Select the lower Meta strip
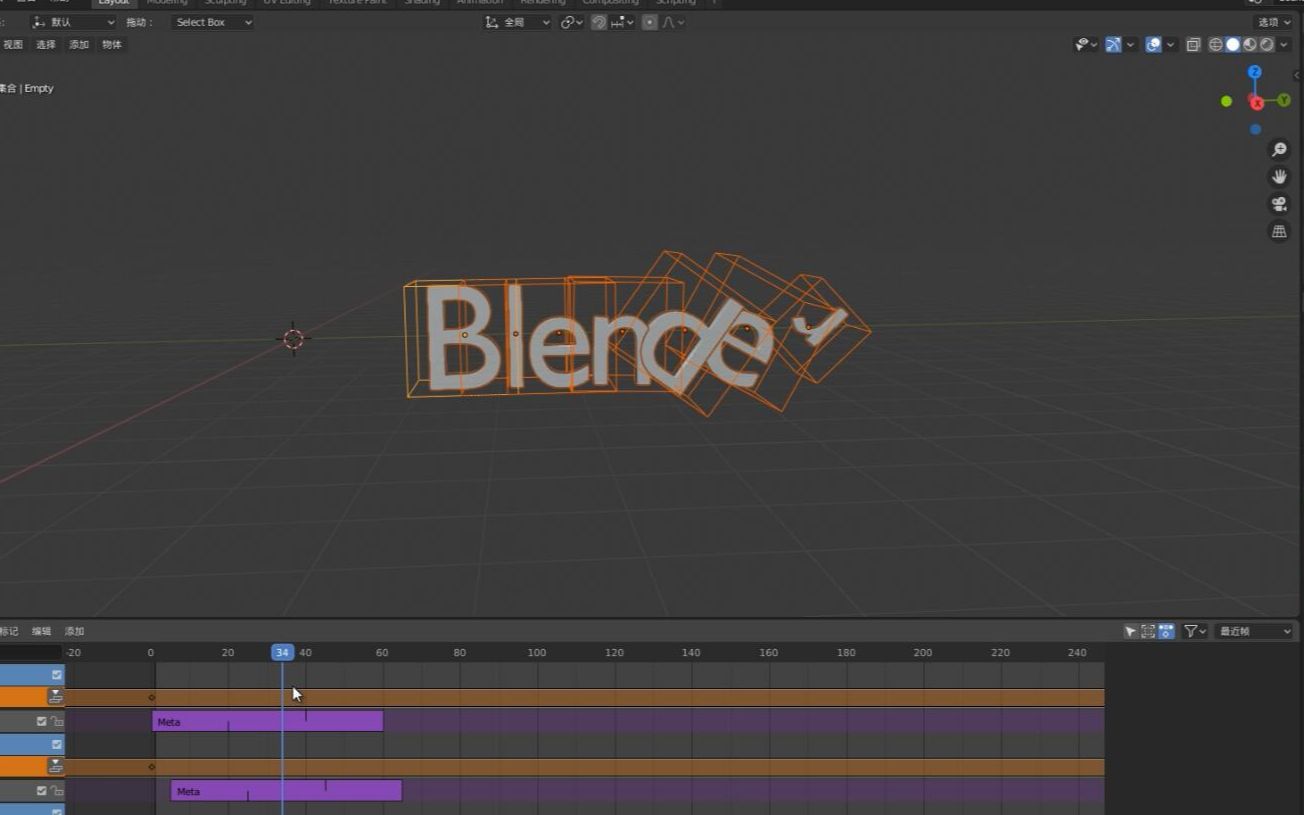 pos(286,791)
